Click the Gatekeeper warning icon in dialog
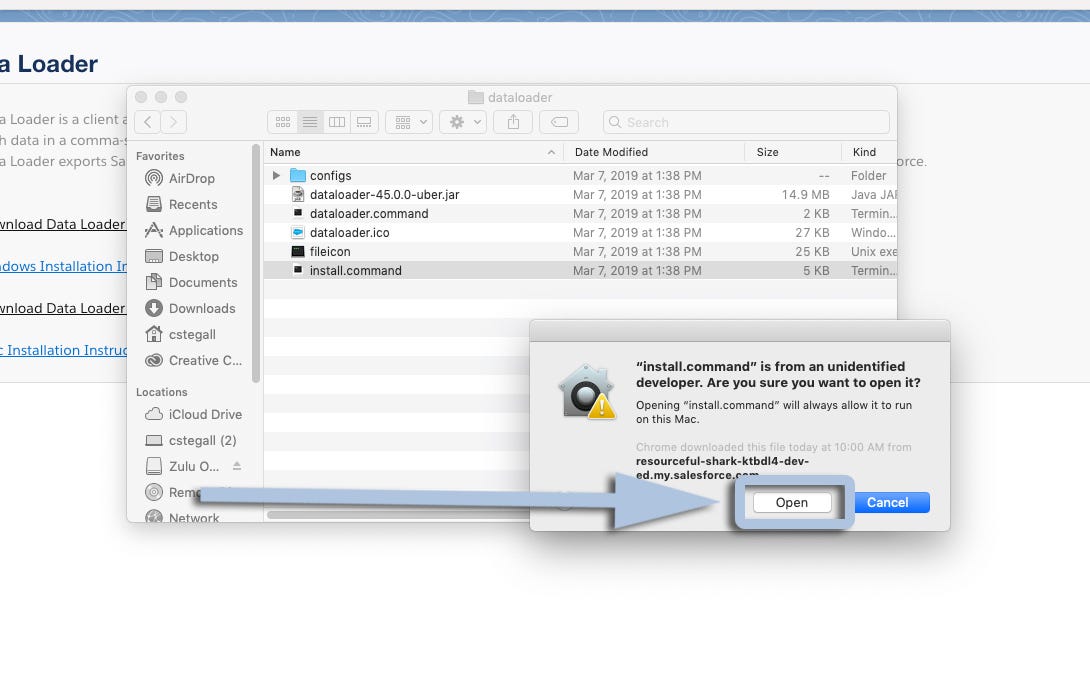The width and height of the screenshot is (1090, 676). tap(587, 392)
